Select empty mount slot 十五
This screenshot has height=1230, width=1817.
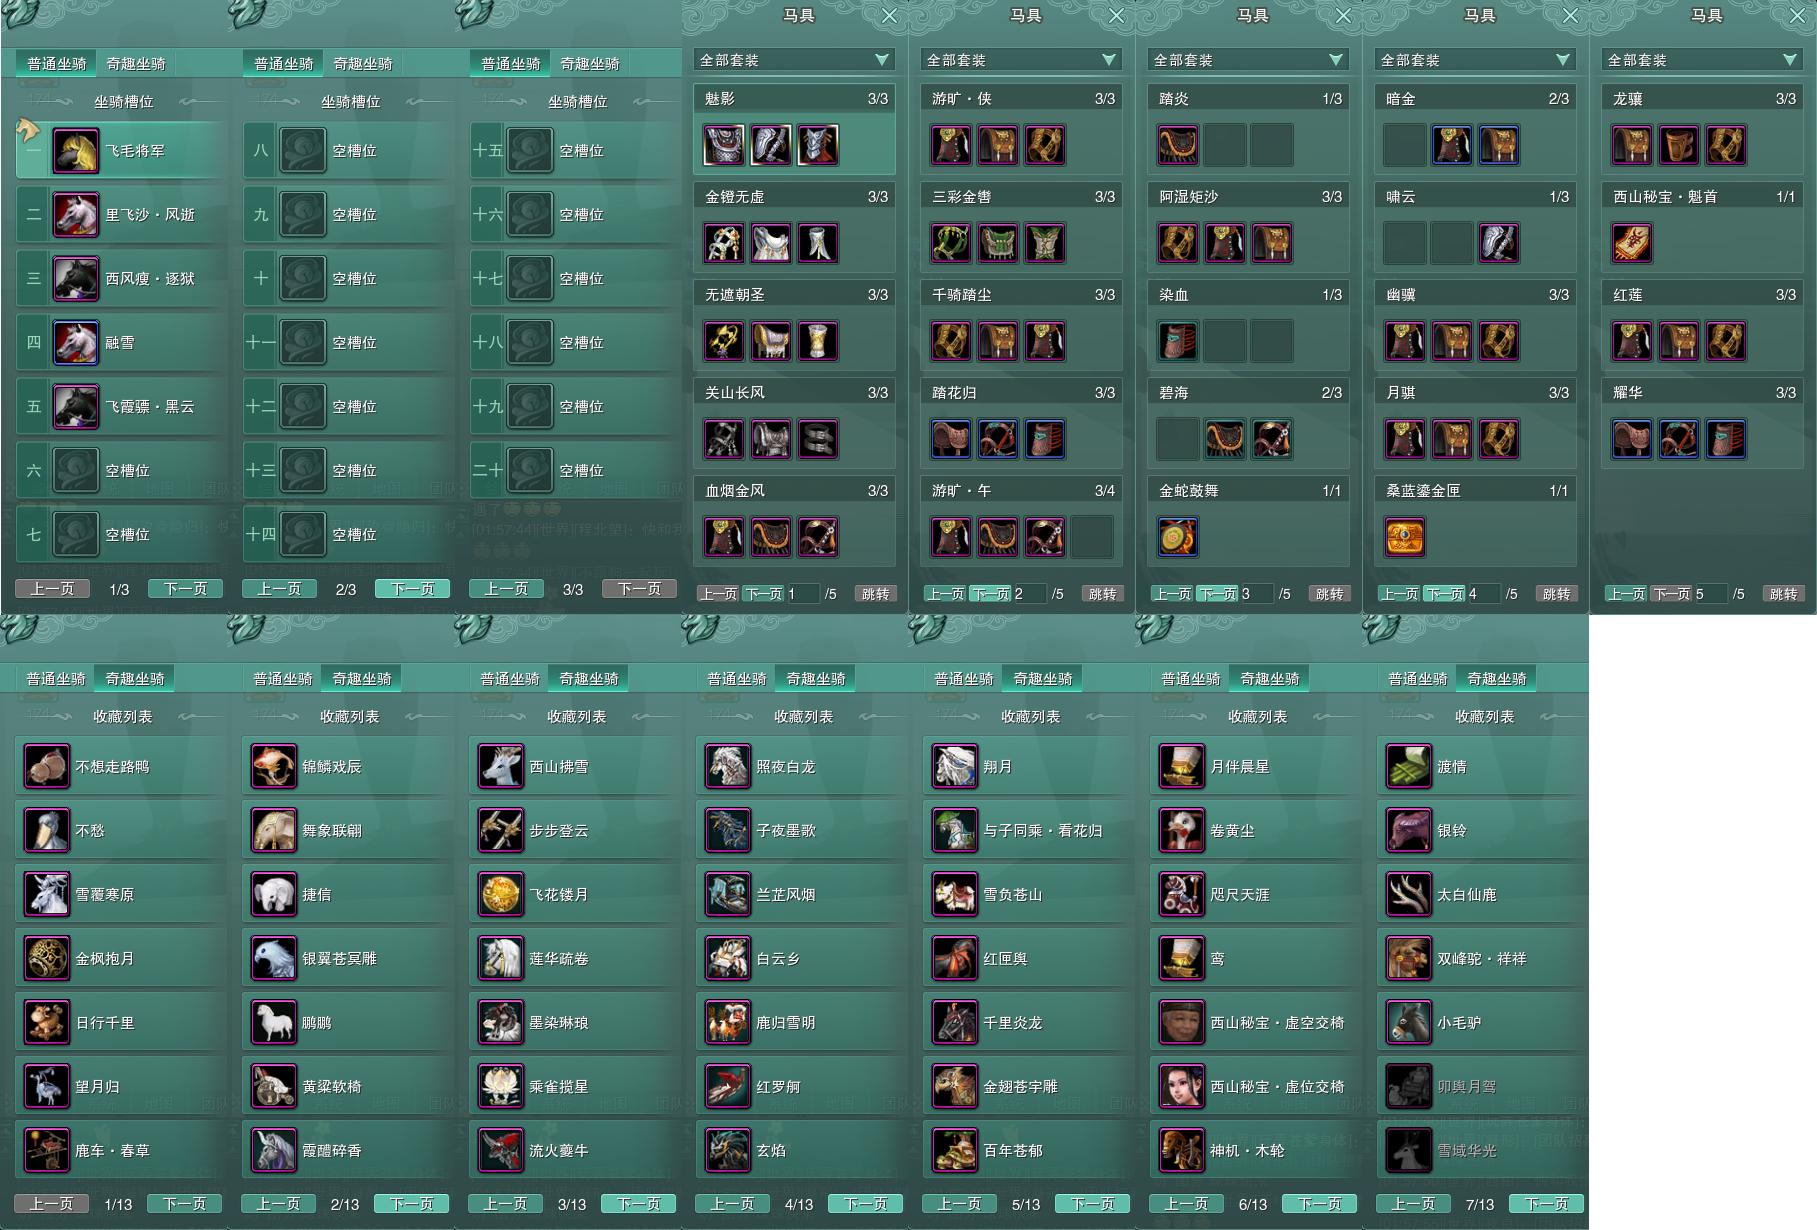click(x=574, y=151)
